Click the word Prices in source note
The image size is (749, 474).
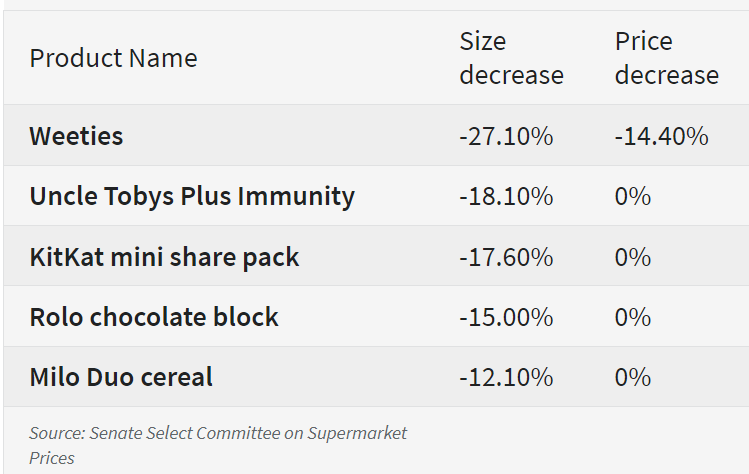[52, 458]
